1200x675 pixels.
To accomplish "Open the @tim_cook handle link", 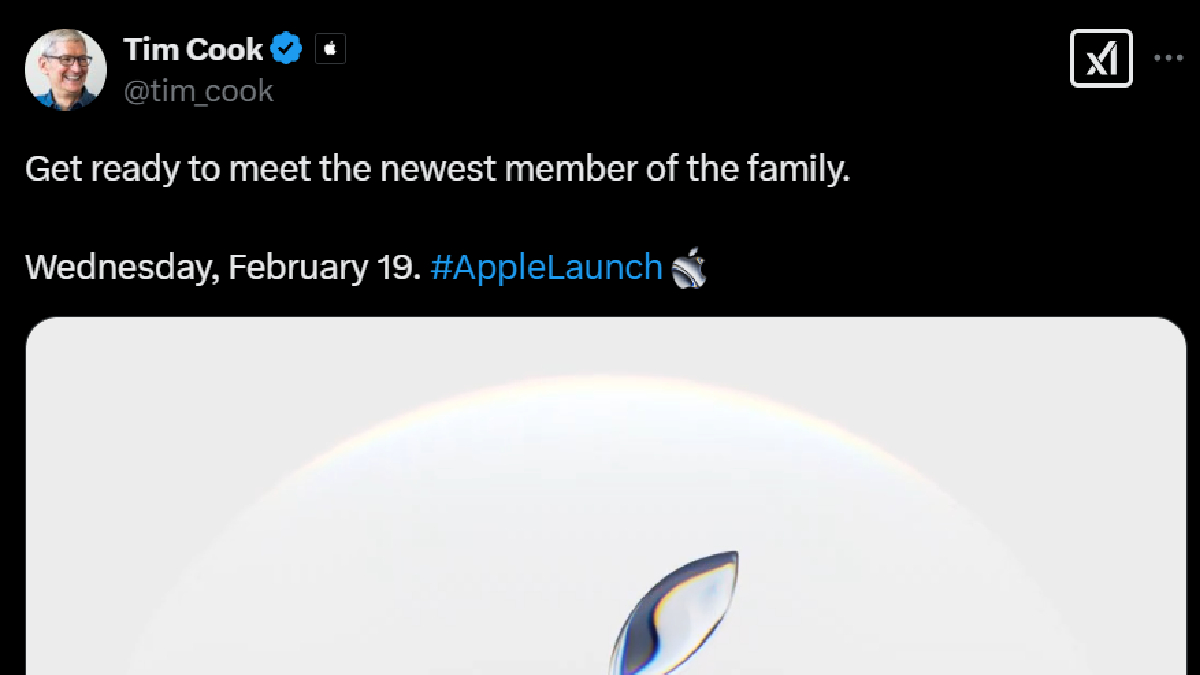I will coord(198,91).
